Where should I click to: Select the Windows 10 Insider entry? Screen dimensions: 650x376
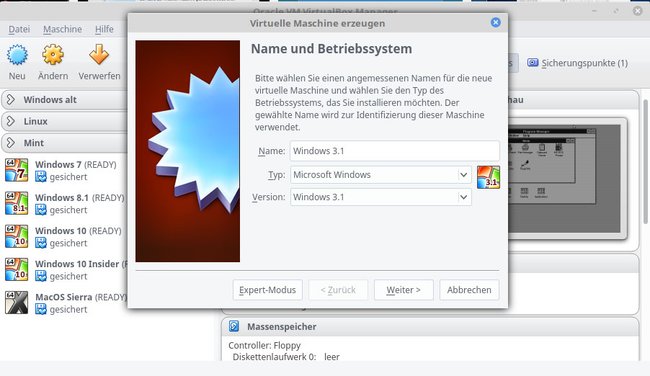tap(64, 270)
